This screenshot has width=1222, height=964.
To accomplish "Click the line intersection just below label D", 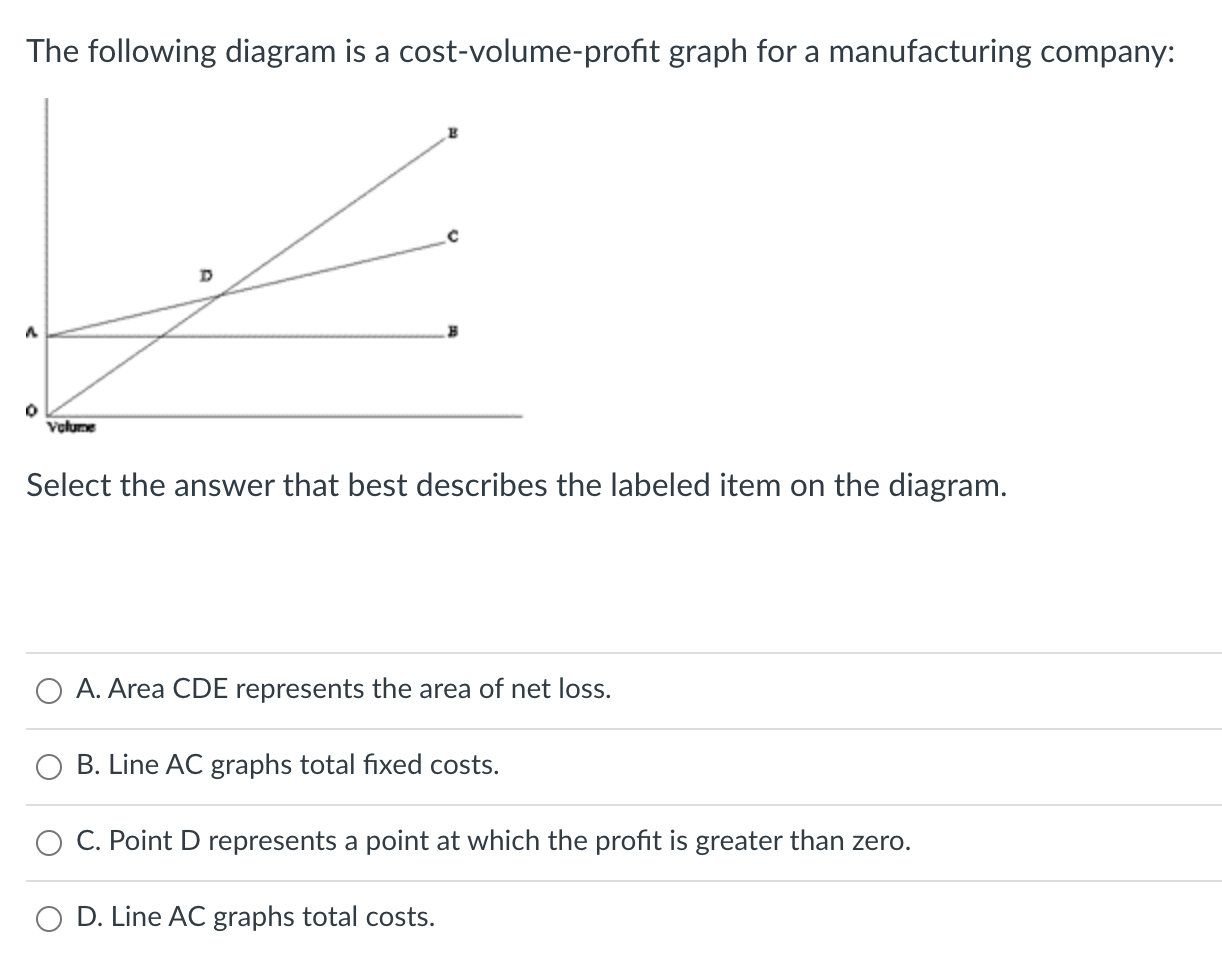I will pos(217,294).
